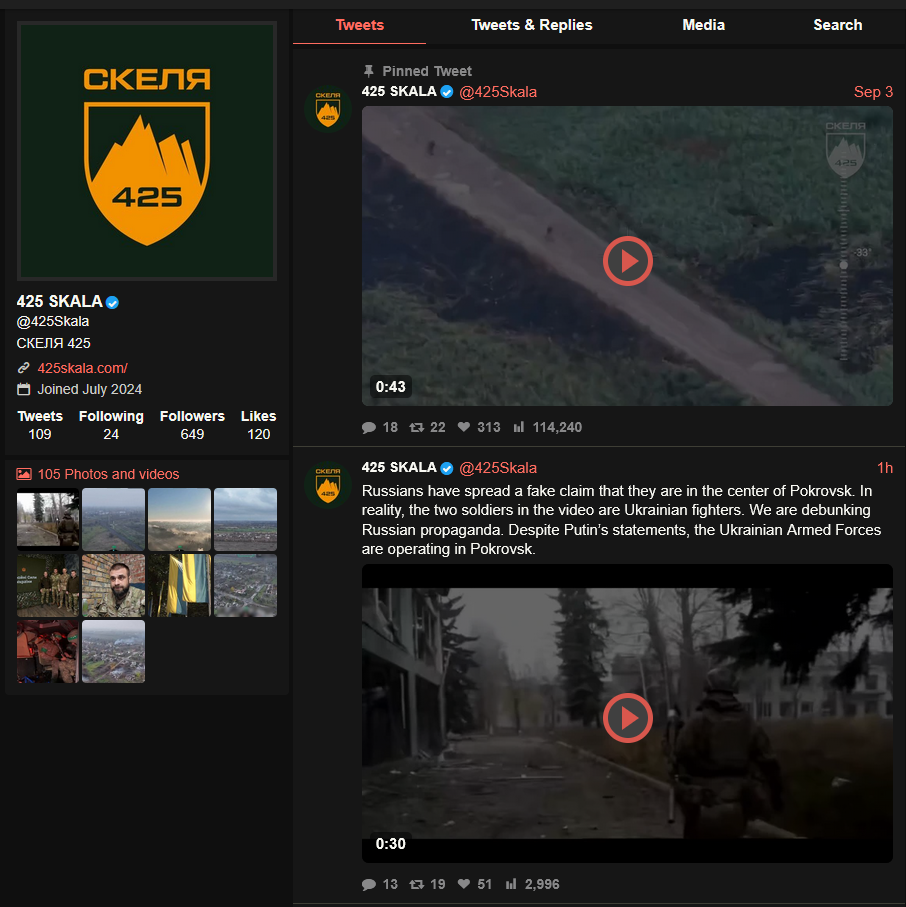Viewport: 906px width, 907px height.
Task: Open the 105 Photos and videos link
Action: 108,474
